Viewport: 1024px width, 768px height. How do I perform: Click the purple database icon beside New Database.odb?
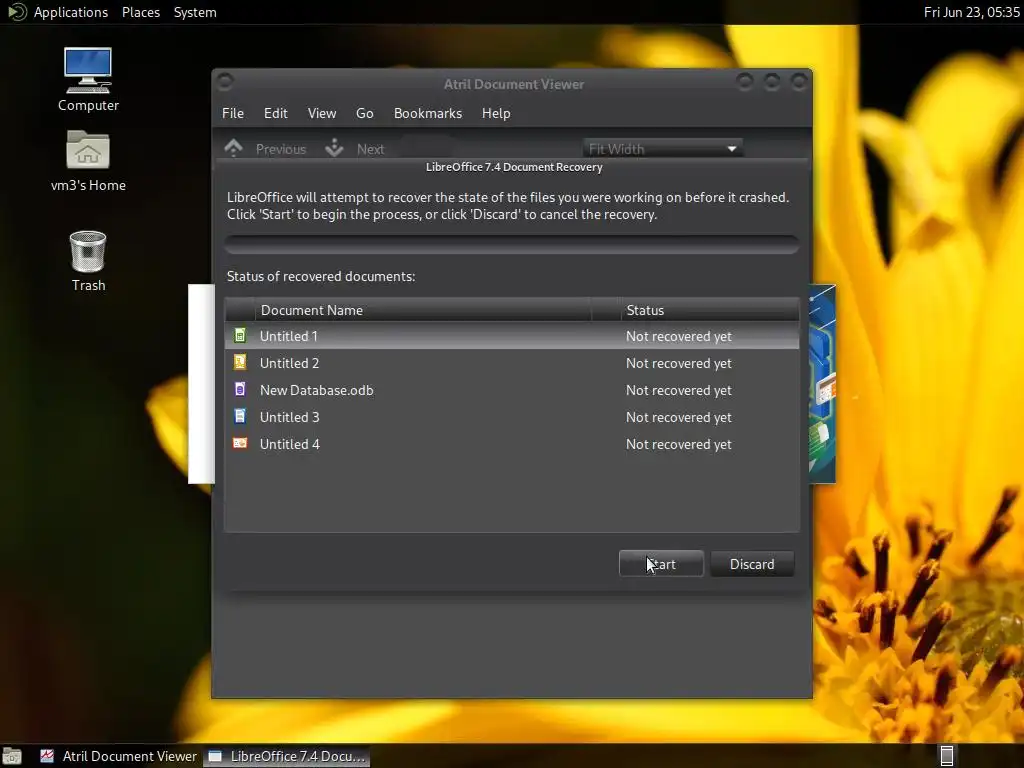[240, 389]
